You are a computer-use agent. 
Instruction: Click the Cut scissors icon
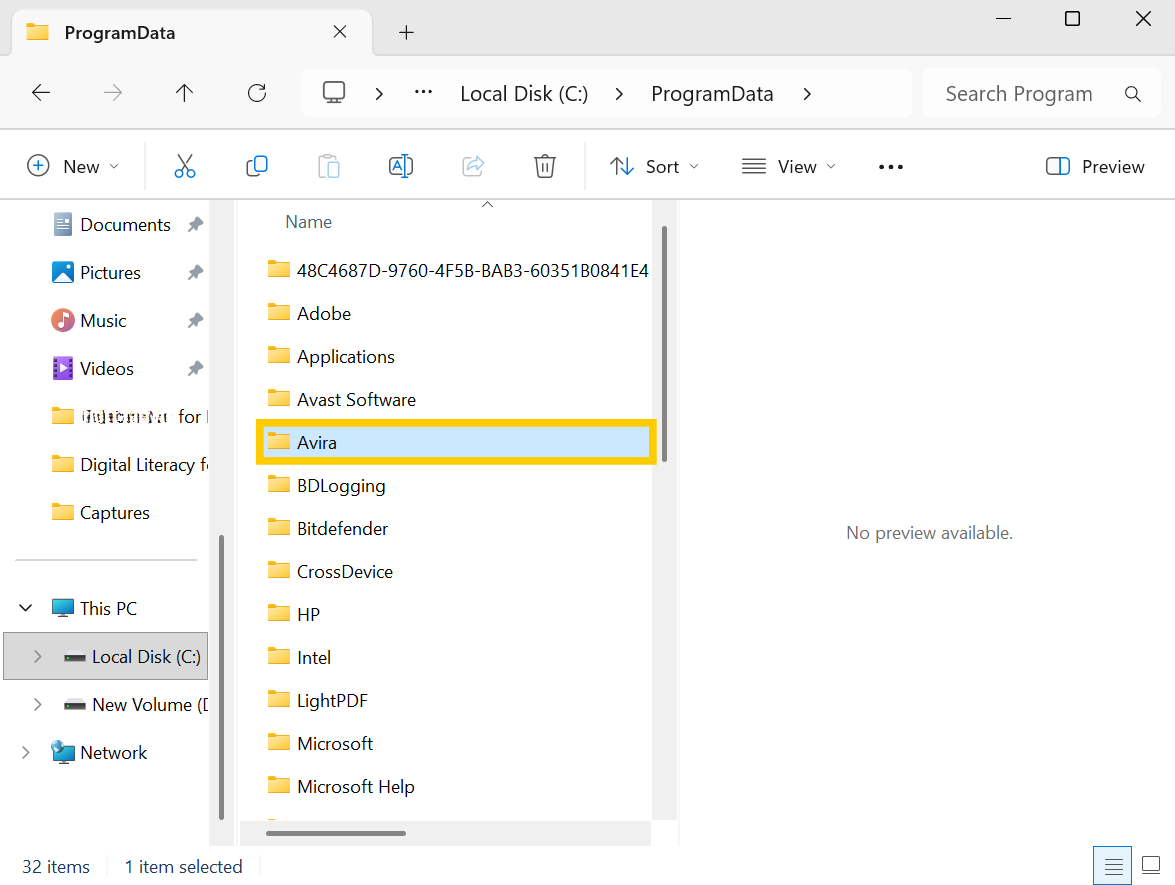(184, 166)
